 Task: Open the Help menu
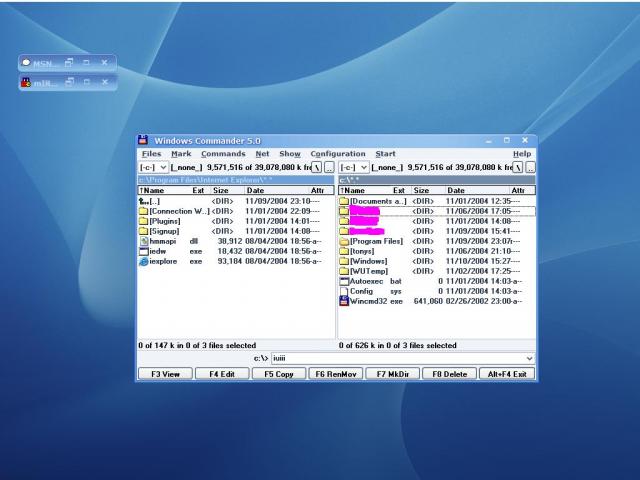[522, 154]
